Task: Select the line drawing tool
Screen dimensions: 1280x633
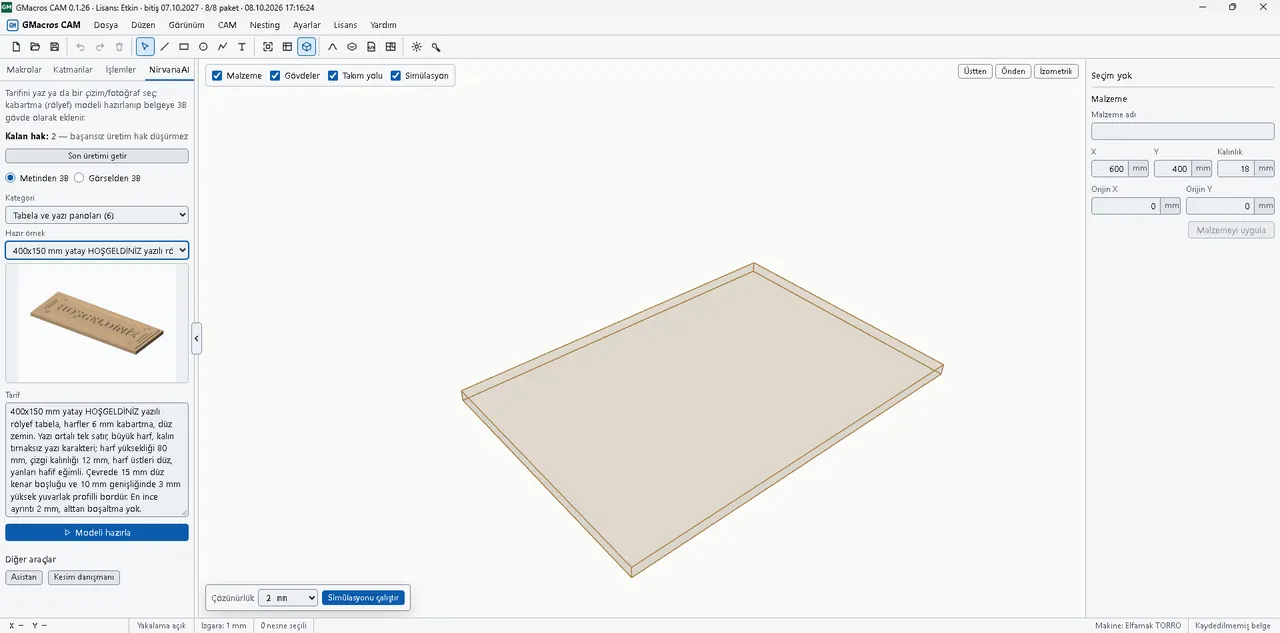Action: (165, 47)
